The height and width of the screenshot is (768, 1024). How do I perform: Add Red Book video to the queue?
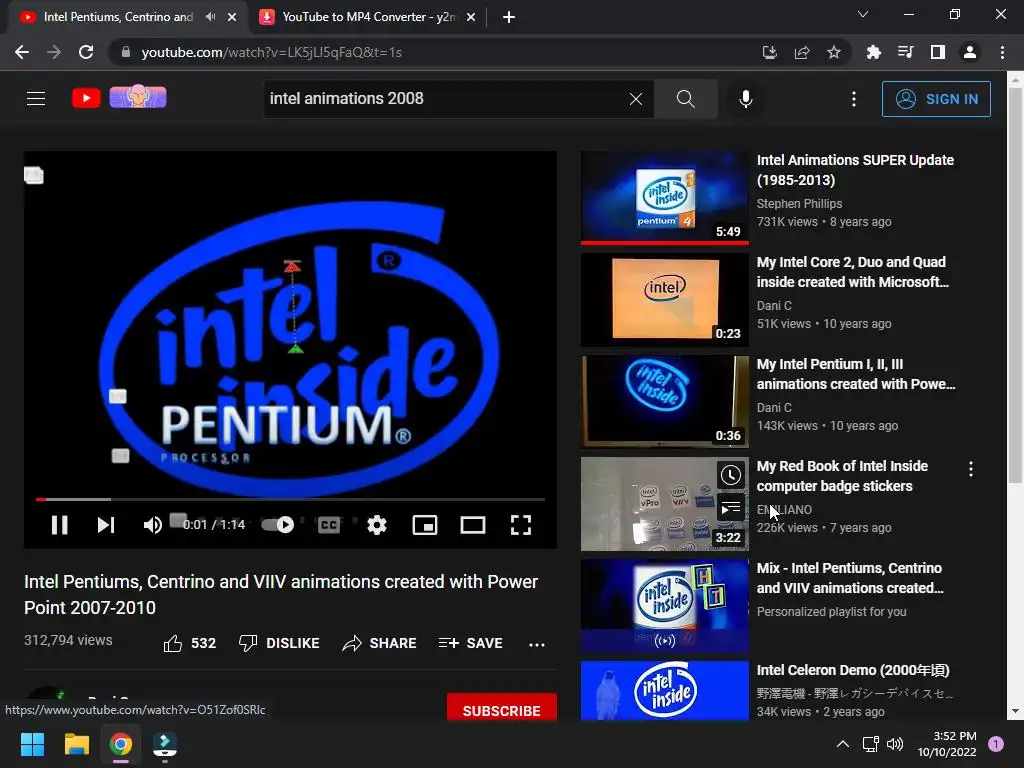click(731, 507)
